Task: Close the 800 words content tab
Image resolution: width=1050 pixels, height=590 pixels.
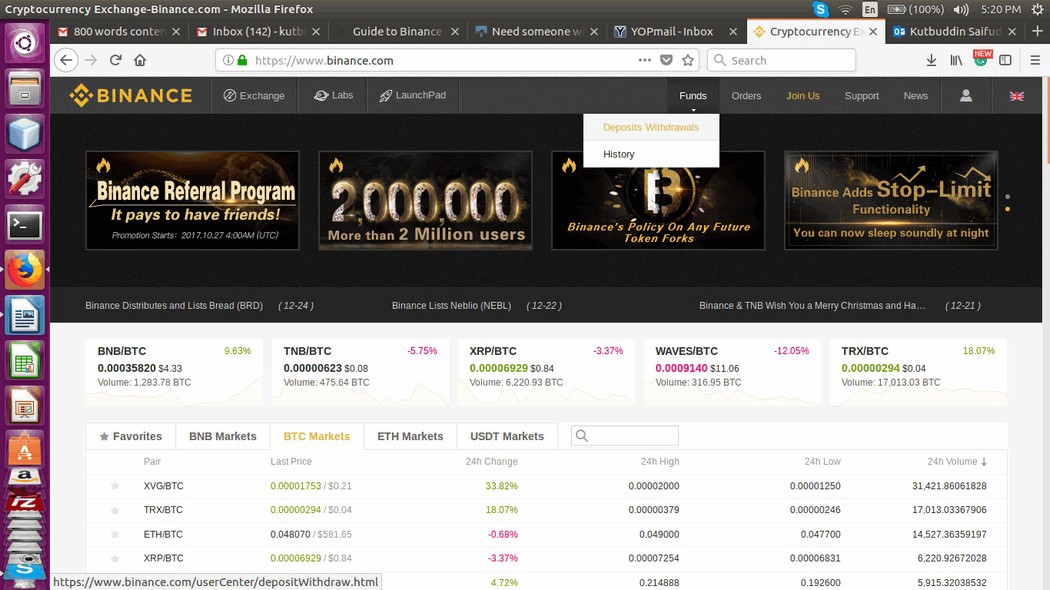Action: [x=176, y=31]
